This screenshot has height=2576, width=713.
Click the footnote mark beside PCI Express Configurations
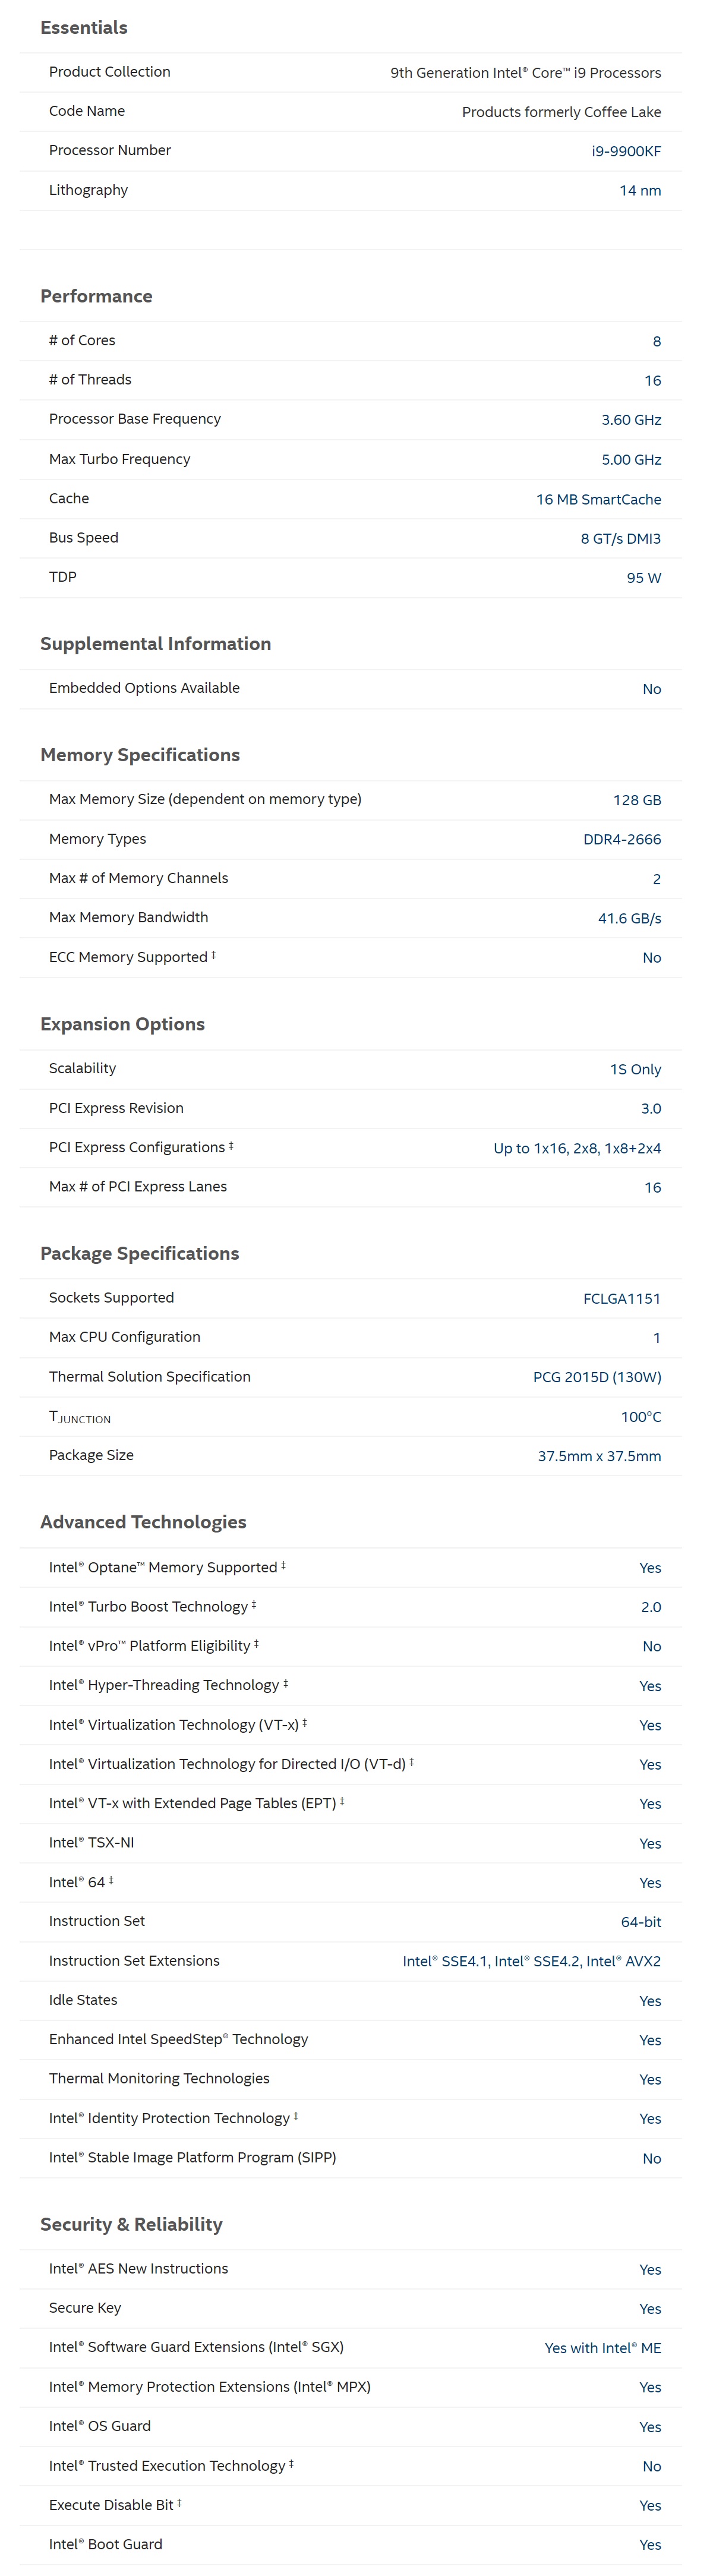coord(231,1145)
